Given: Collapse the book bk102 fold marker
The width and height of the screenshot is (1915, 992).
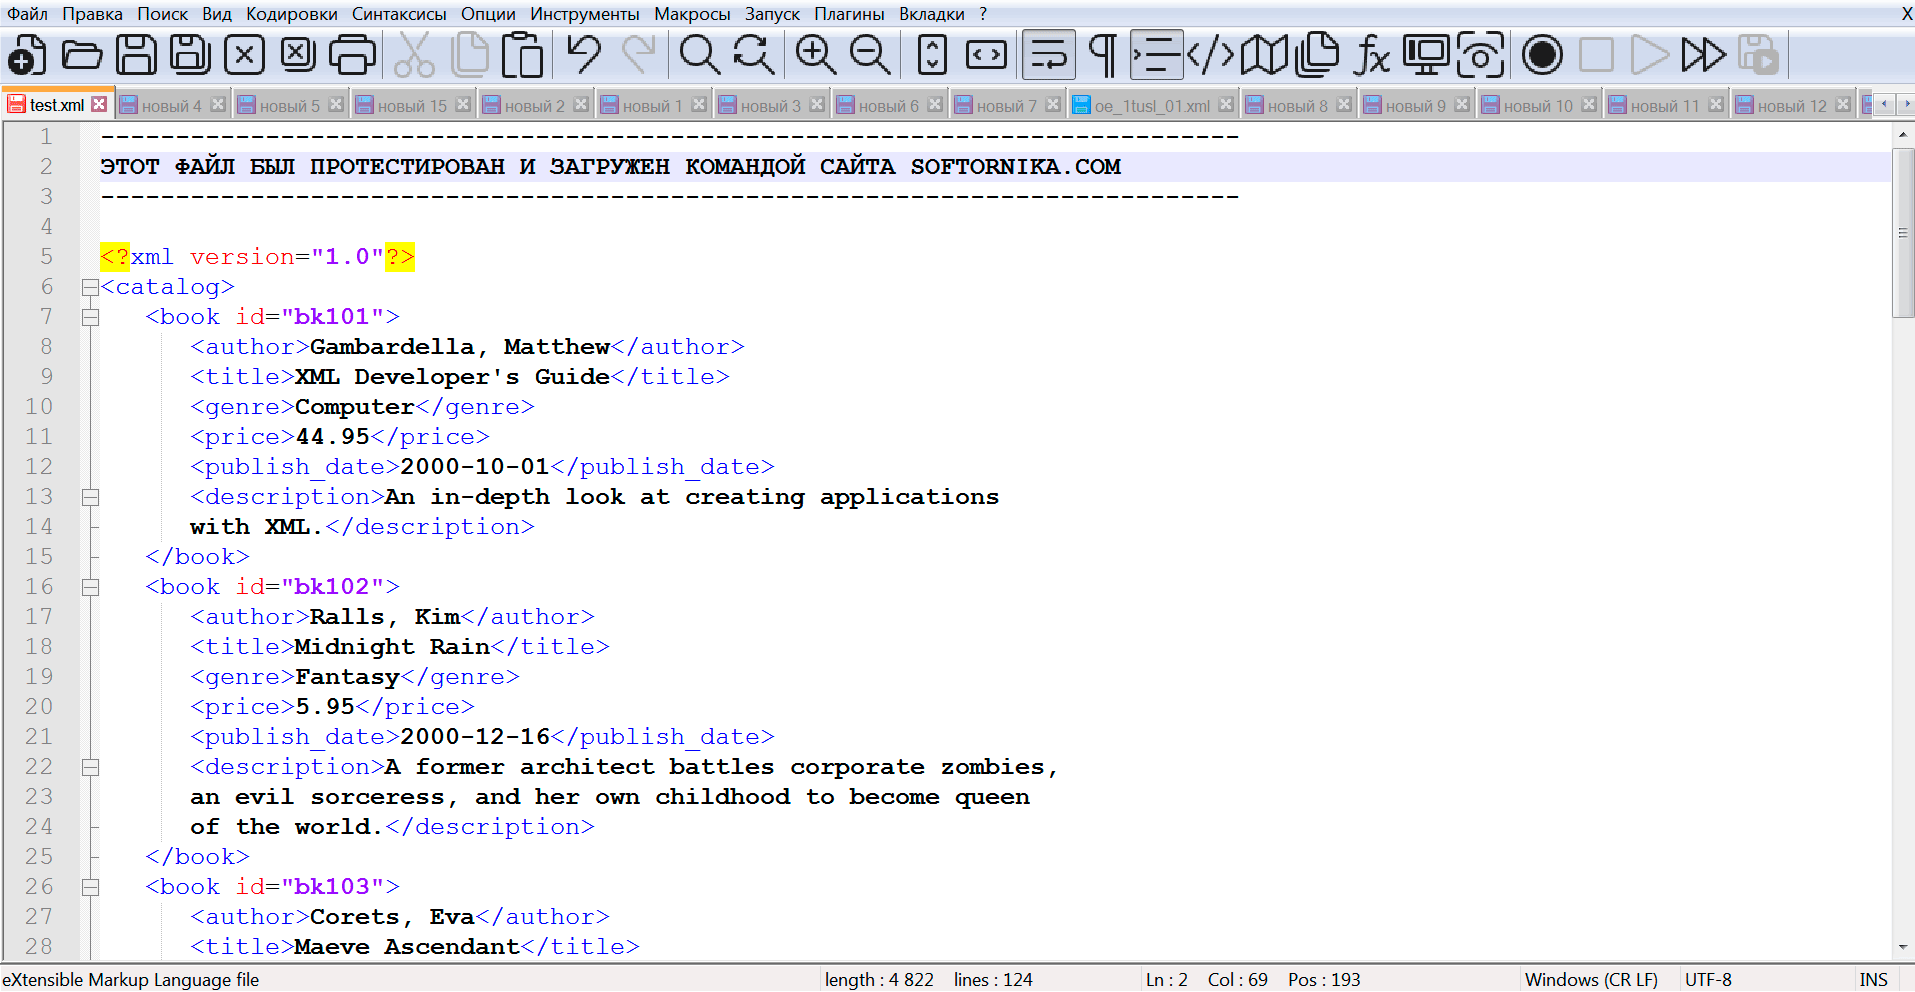Looking at the screenshot, I should click(x=90, y=588).
